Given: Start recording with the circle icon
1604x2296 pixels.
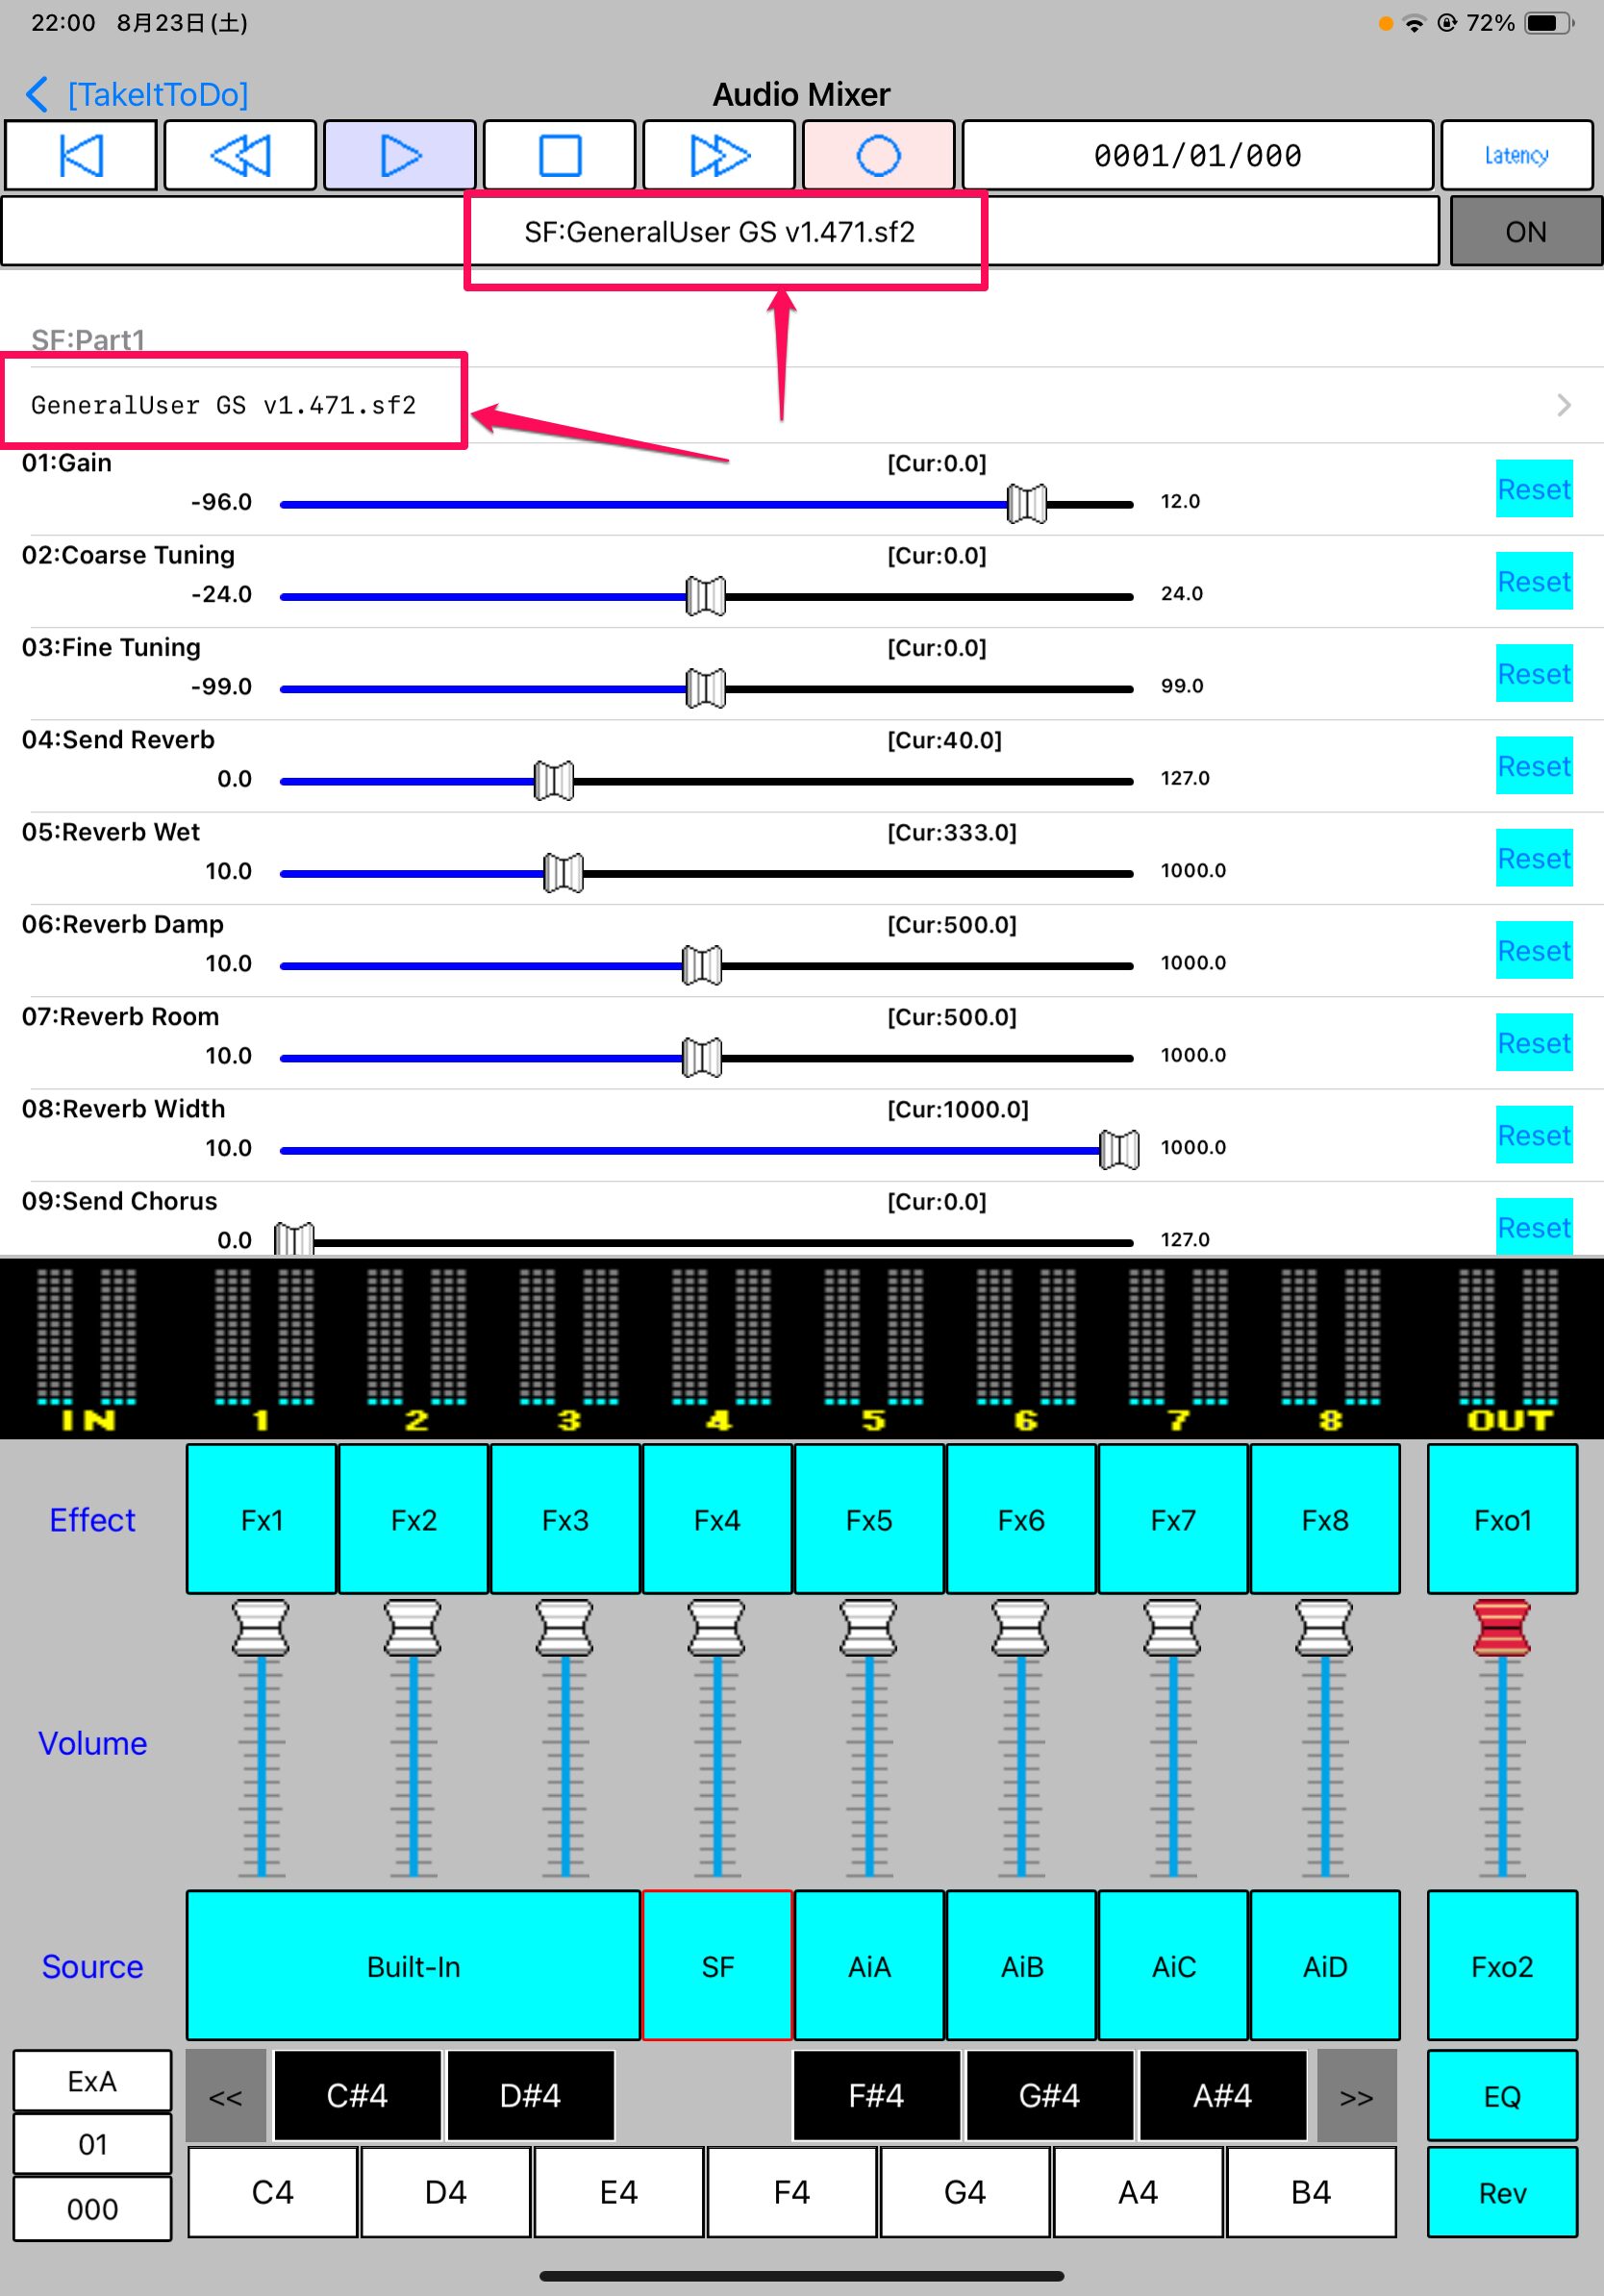Looking at the screenshot, I should pos(878,155).
